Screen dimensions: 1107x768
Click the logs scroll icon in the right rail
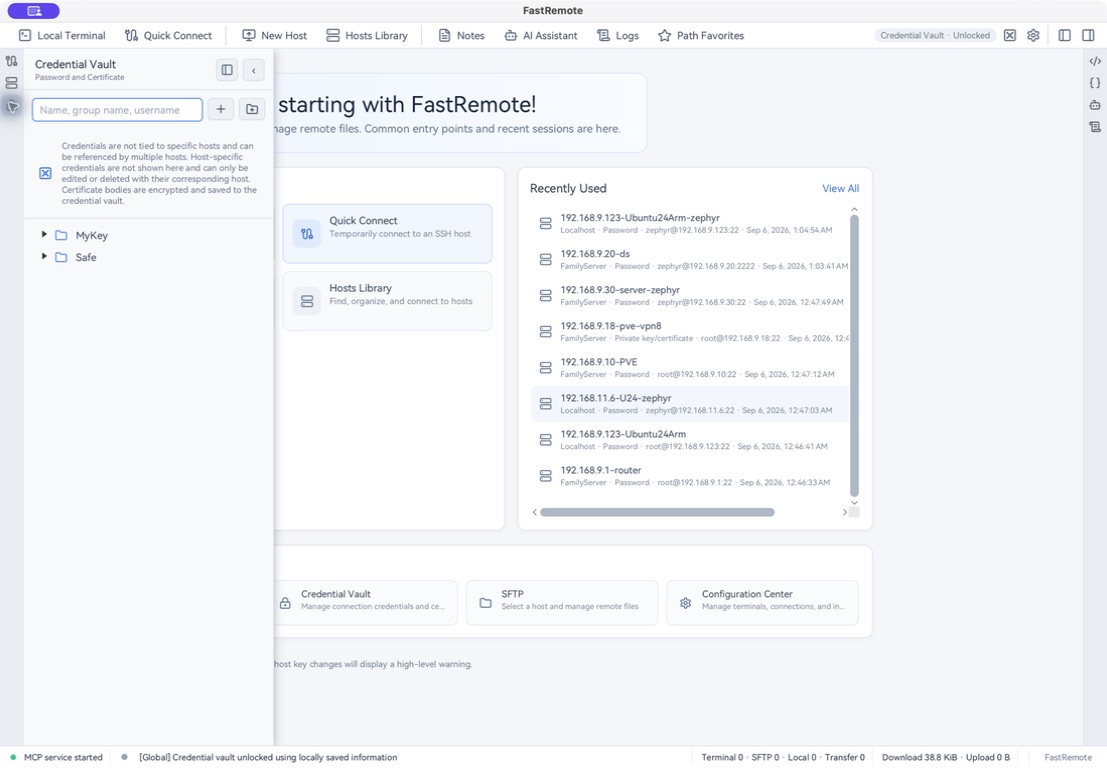(x=1095, y=127)
